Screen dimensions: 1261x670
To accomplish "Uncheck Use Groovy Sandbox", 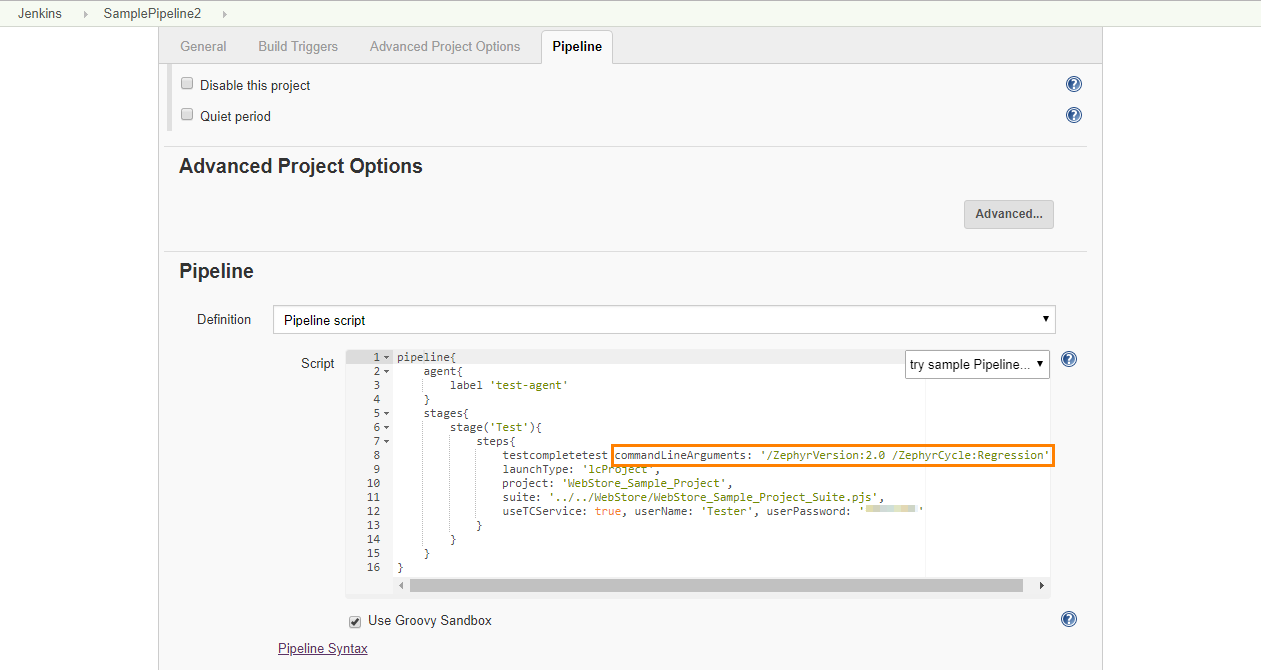I will pos(354,621).
